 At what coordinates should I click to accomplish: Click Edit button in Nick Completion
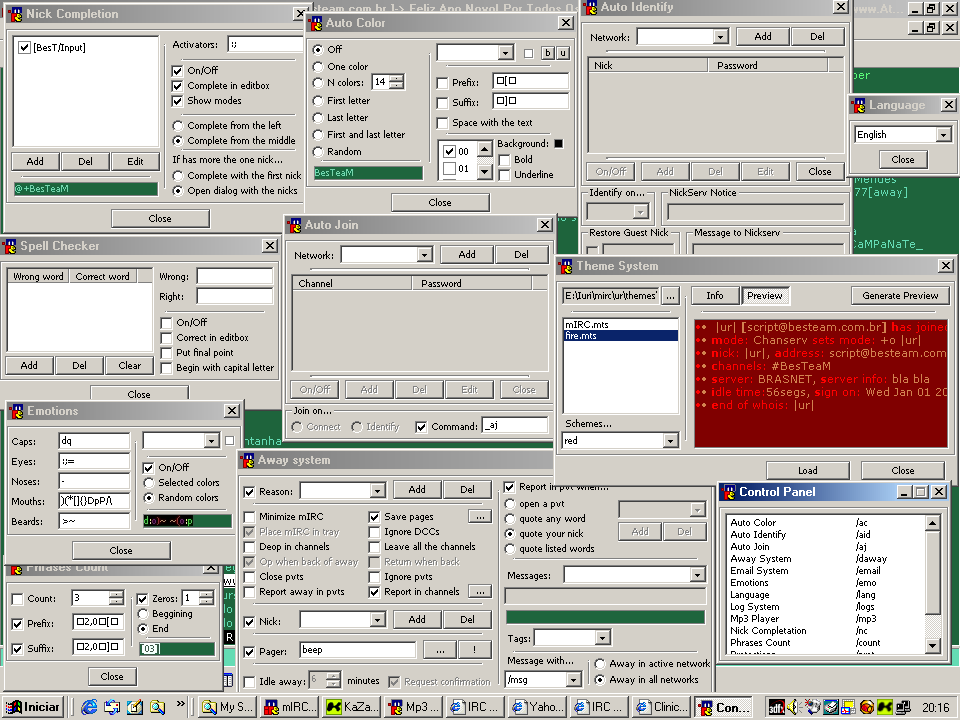(135, 162)
